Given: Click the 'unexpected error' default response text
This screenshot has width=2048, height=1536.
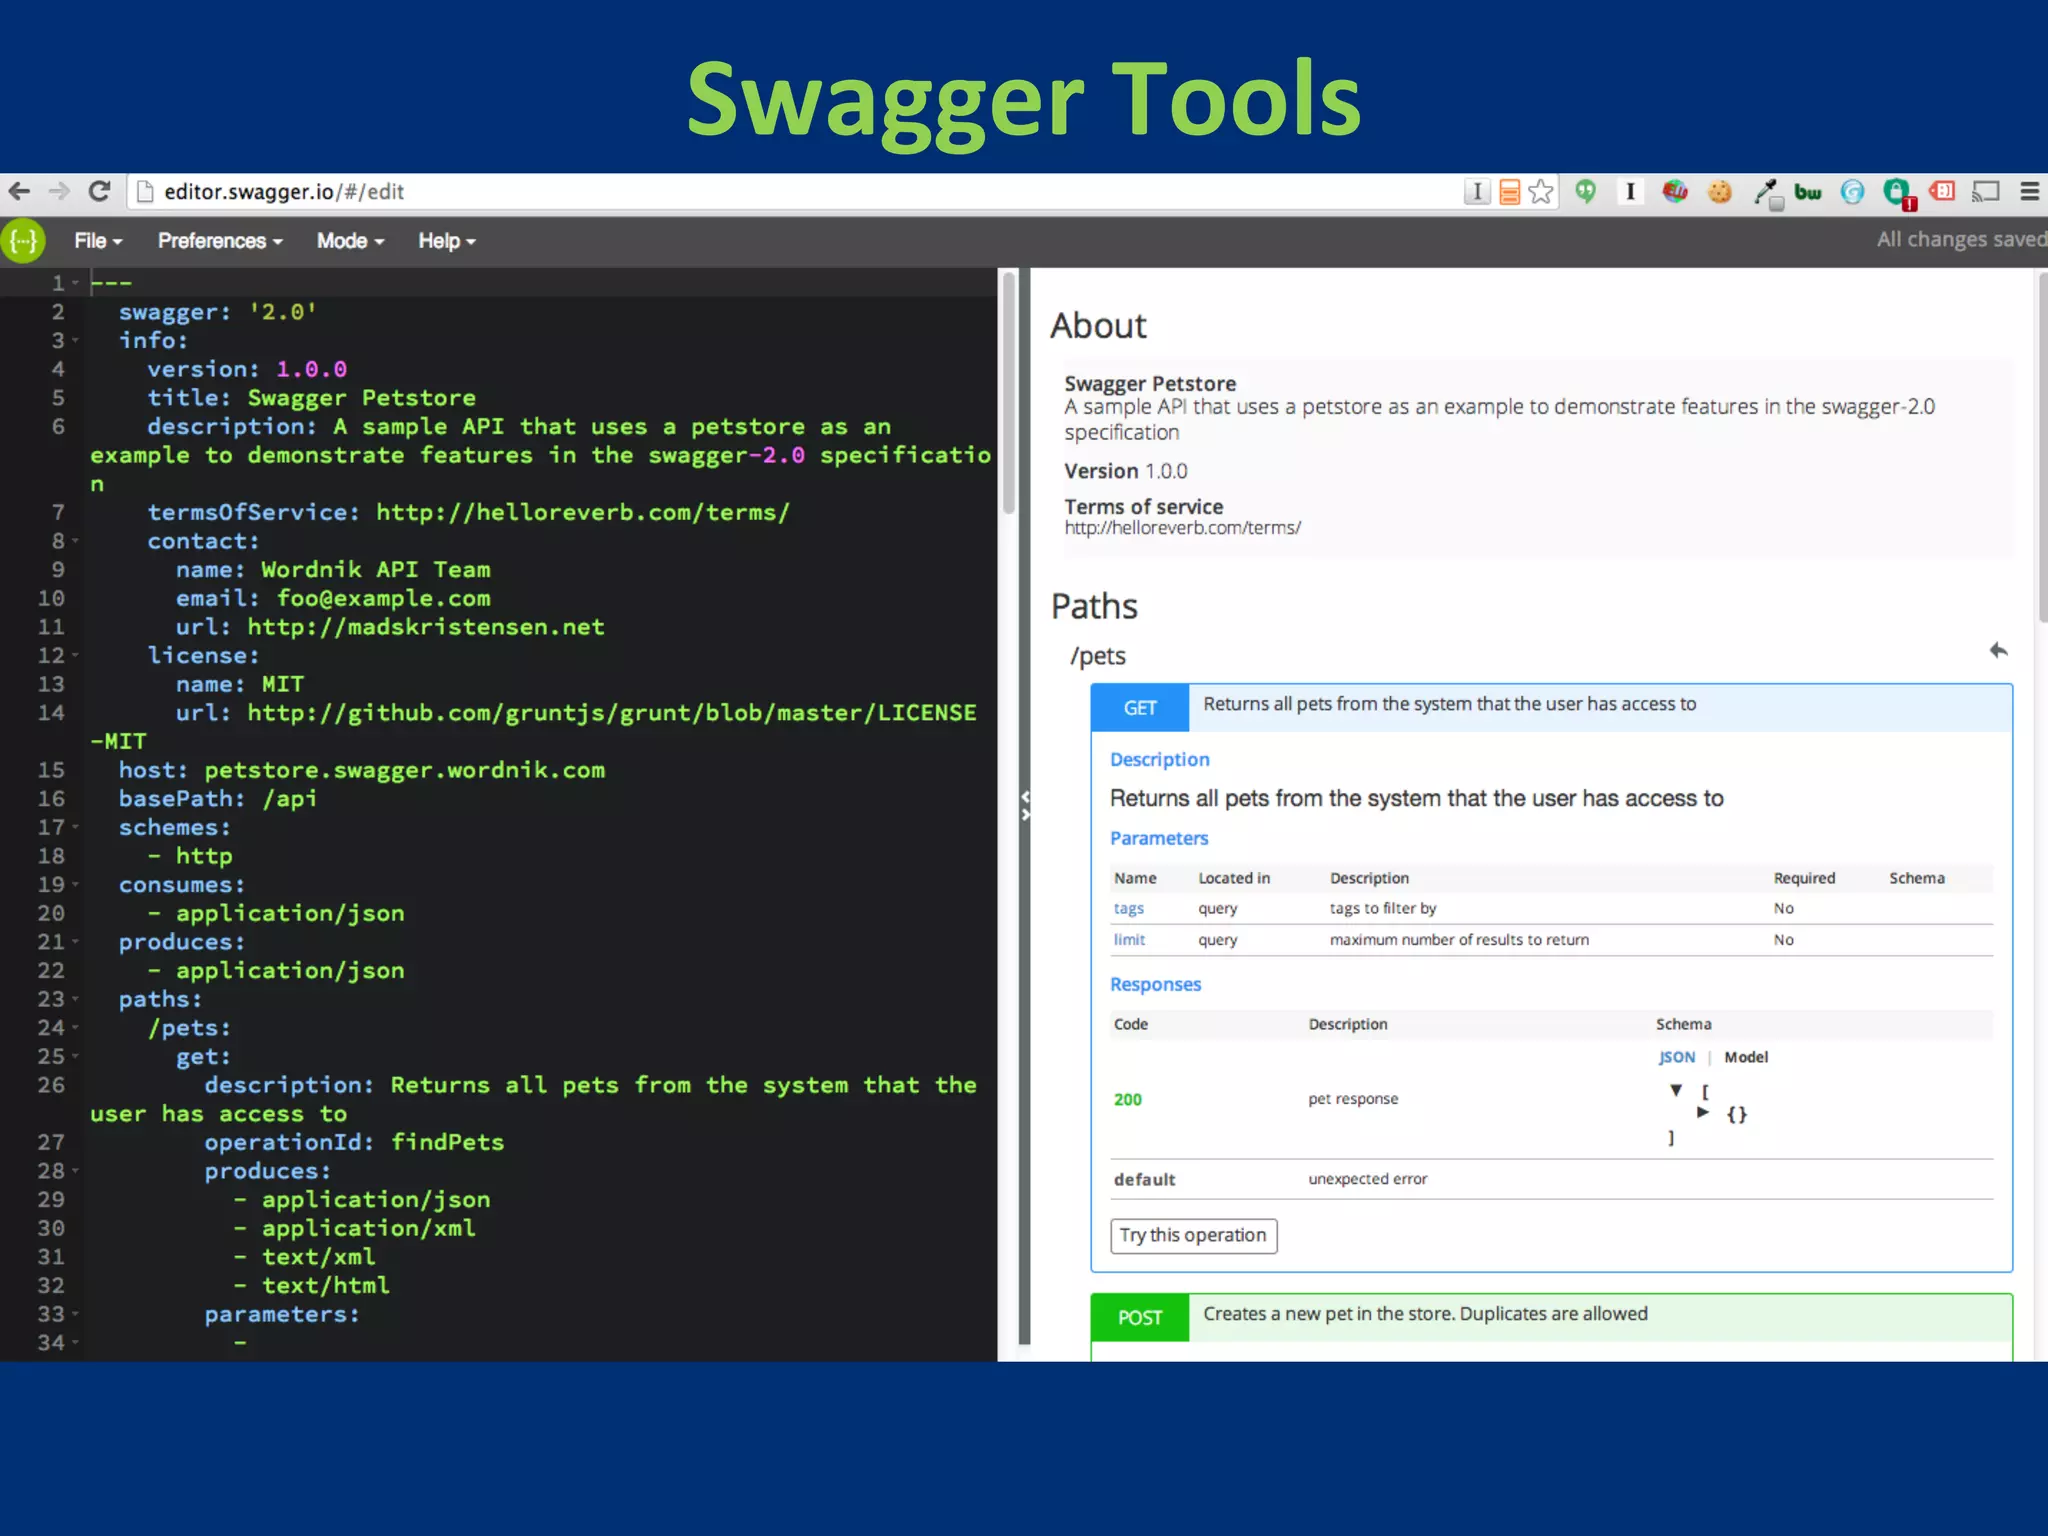Looking at the screenshot, I should 1367,1180.
